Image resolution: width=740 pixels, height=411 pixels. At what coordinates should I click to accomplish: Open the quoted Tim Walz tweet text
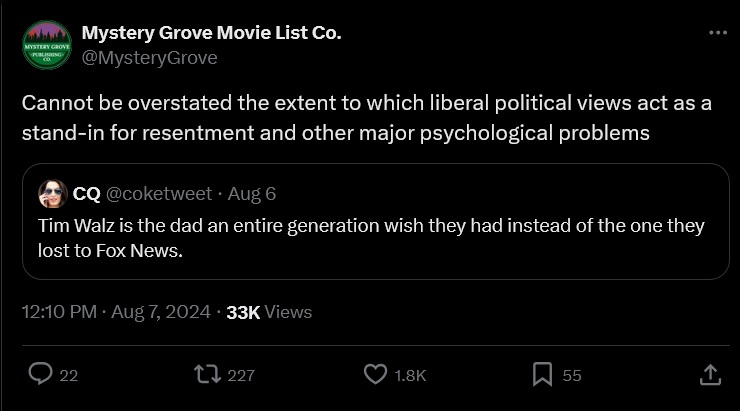click(x=372, y=238)
